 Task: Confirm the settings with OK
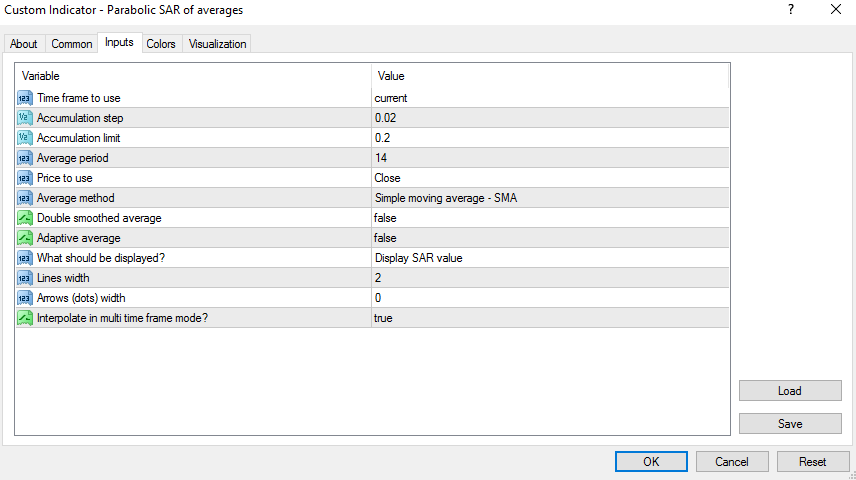(650, 462)
